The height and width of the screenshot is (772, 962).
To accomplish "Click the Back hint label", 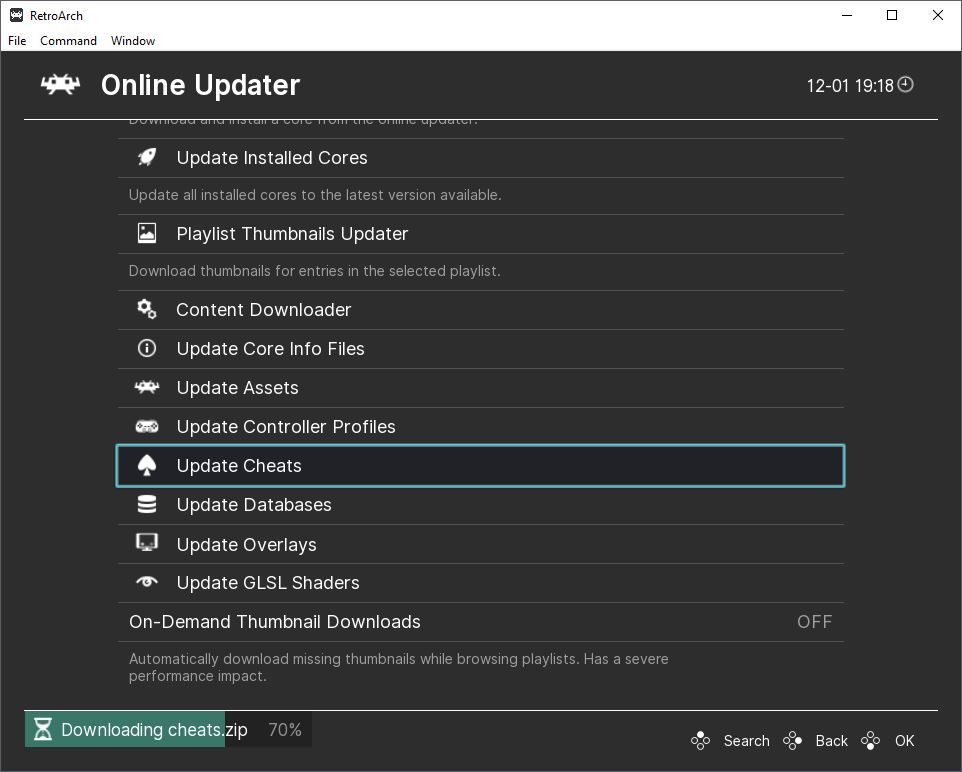I will pyautogui.click(x=831, y=741).
